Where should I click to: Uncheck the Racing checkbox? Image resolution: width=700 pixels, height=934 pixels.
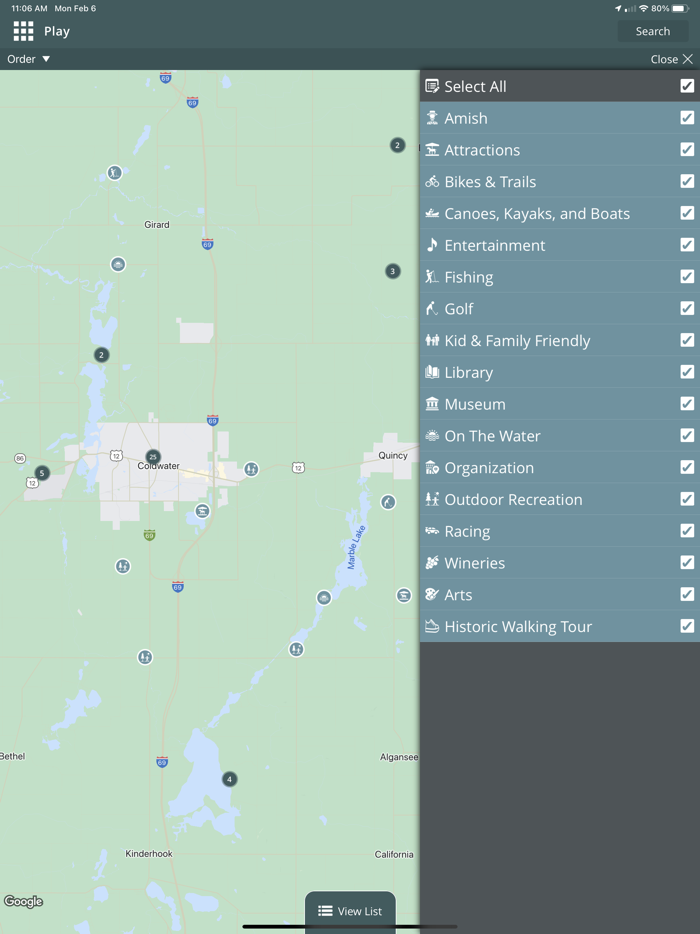coord(687,530)
